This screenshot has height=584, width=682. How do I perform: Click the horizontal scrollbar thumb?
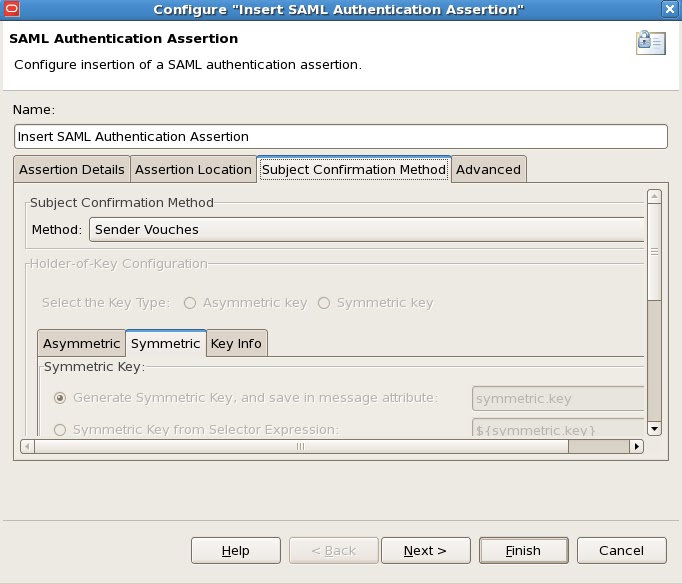(301, 447)
